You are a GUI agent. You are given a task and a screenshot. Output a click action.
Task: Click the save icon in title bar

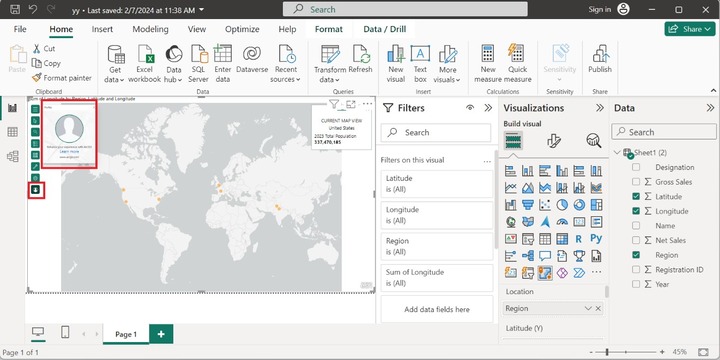point(15,9)
